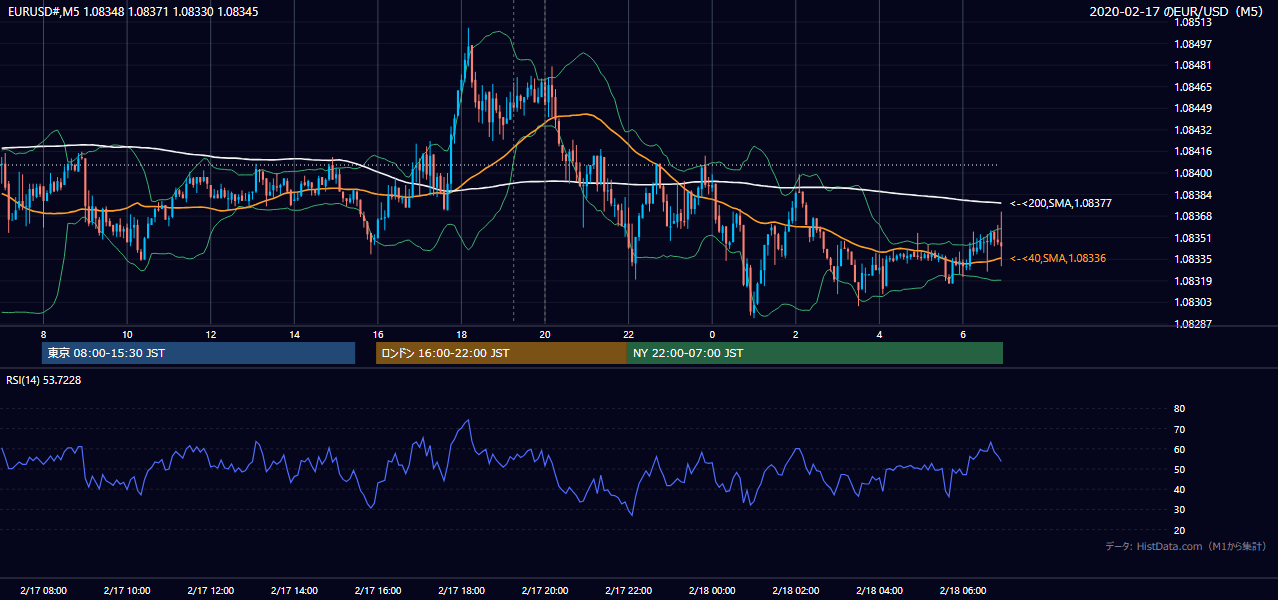Click hour tick 10 under the price chart
The height and width of the screenshot is (600, 1278).
pyautogui.click(x=127, y=334)
